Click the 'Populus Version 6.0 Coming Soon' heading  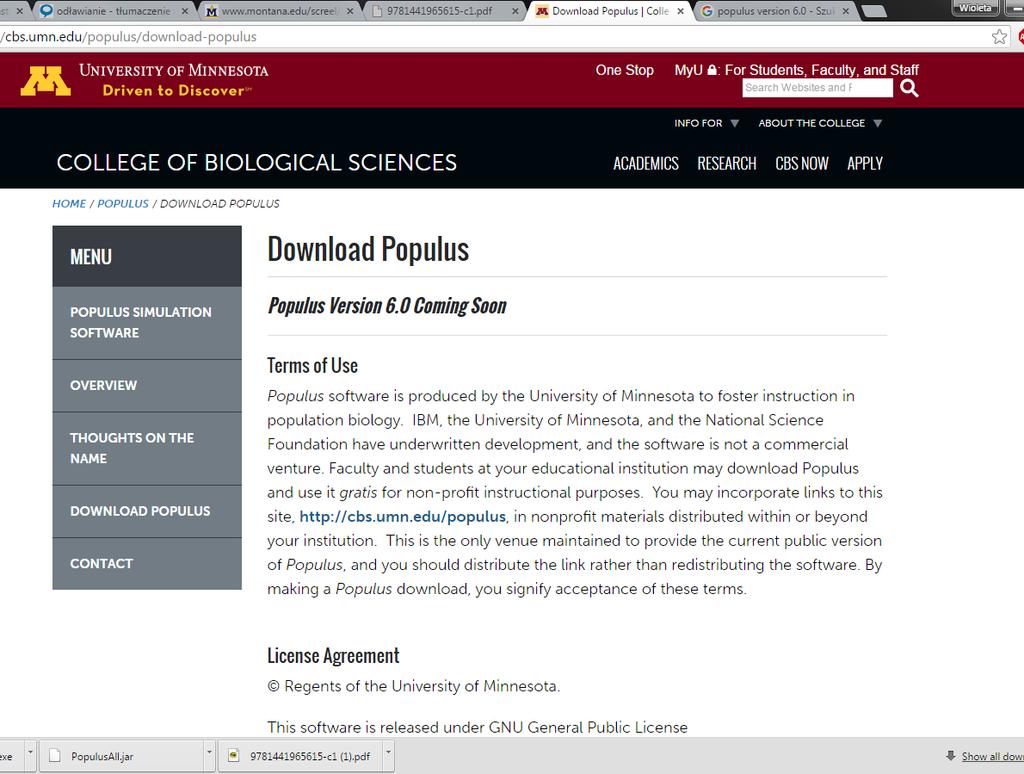[387, 306]
